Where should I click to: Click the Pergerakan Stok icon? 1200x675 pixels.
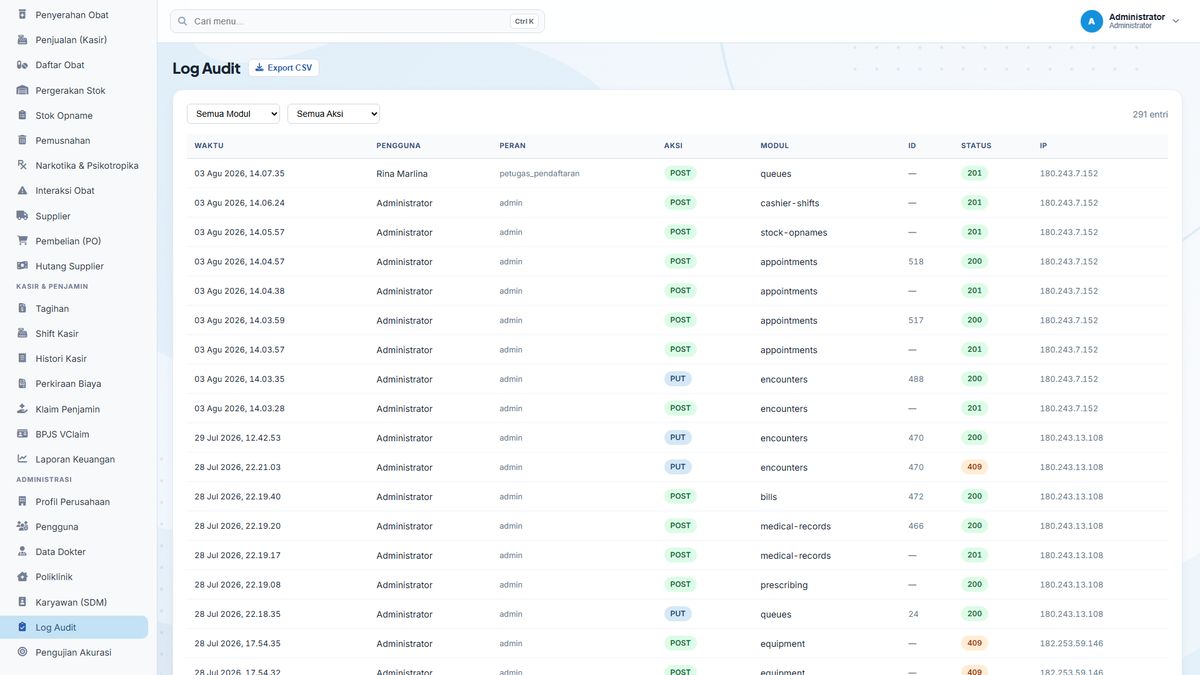[23, 90]
